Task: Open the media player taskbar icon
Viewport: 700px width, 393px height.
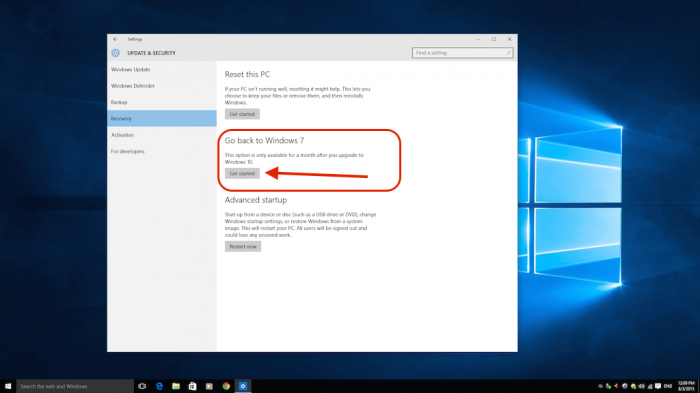Action: point(209,386)
